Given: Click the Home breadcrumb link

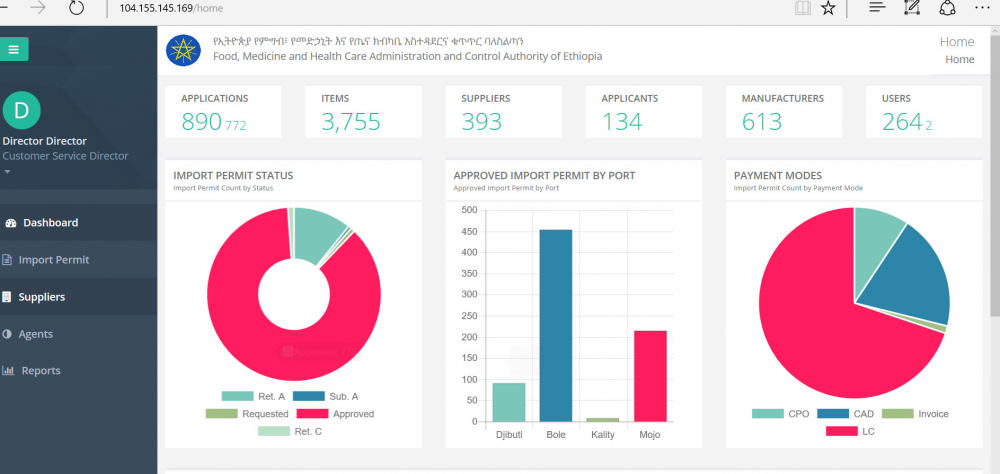Looking at the screenshot, I should click(959, 60).
